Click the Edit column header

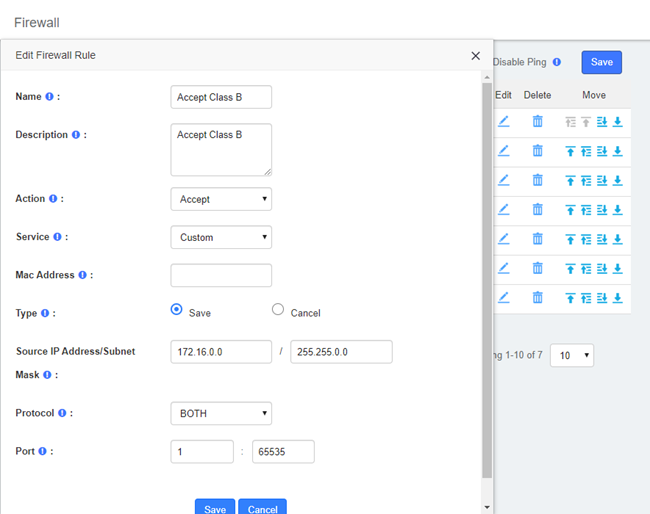(x=503, y=95)
